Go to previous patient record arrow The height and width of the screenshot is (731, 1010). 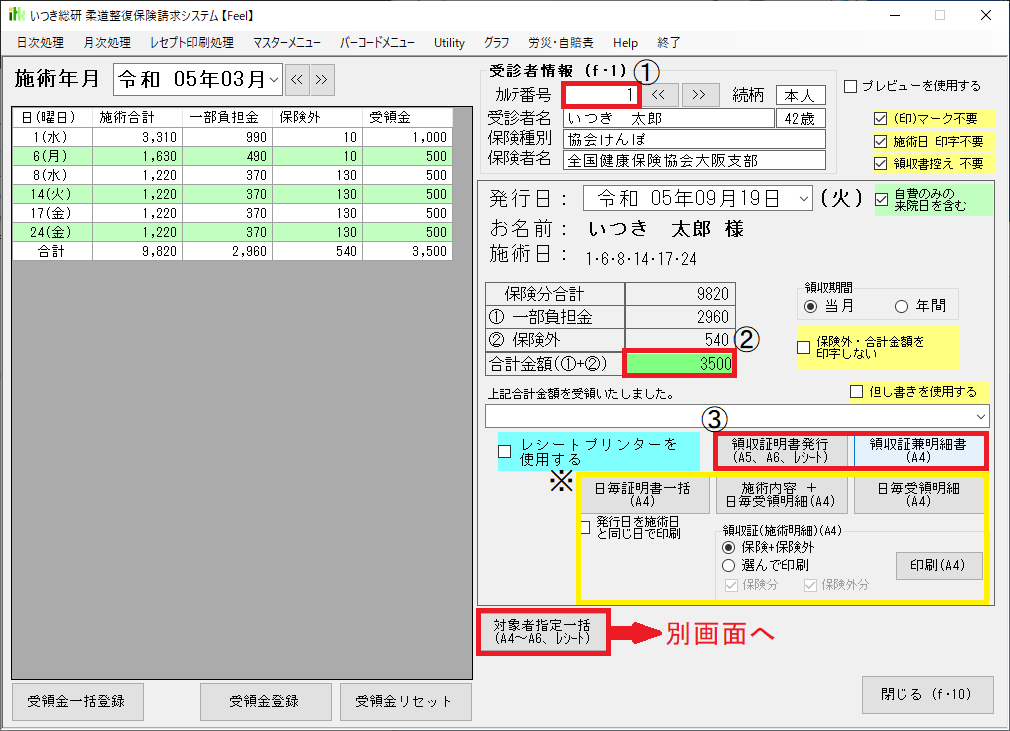coord(657,95)
